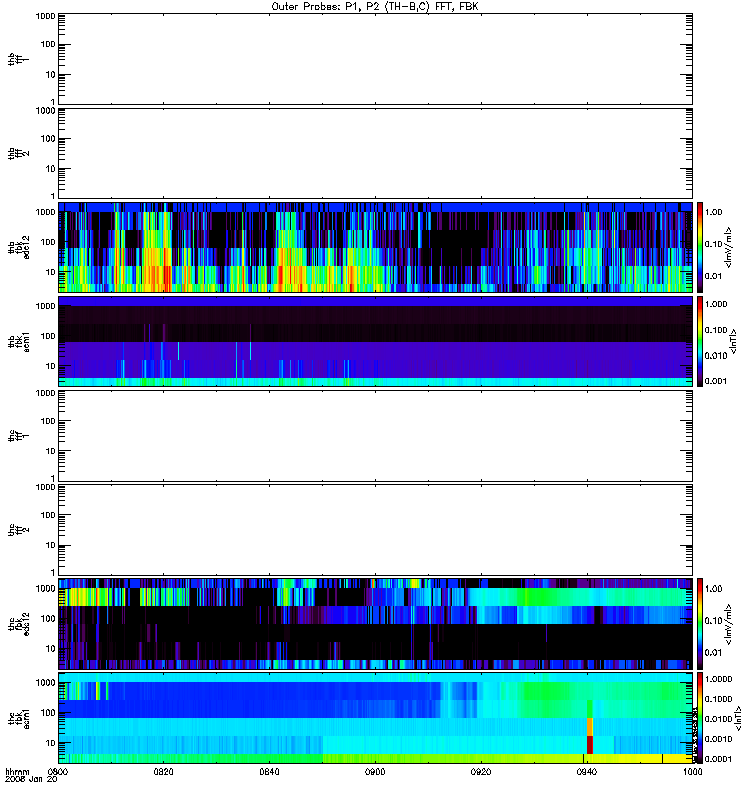Click the red spike near 0940 in thc scm1
Image resolution: width=750 pixels, height=800 pixels.
pyautogui.click(x=590, y=744)
